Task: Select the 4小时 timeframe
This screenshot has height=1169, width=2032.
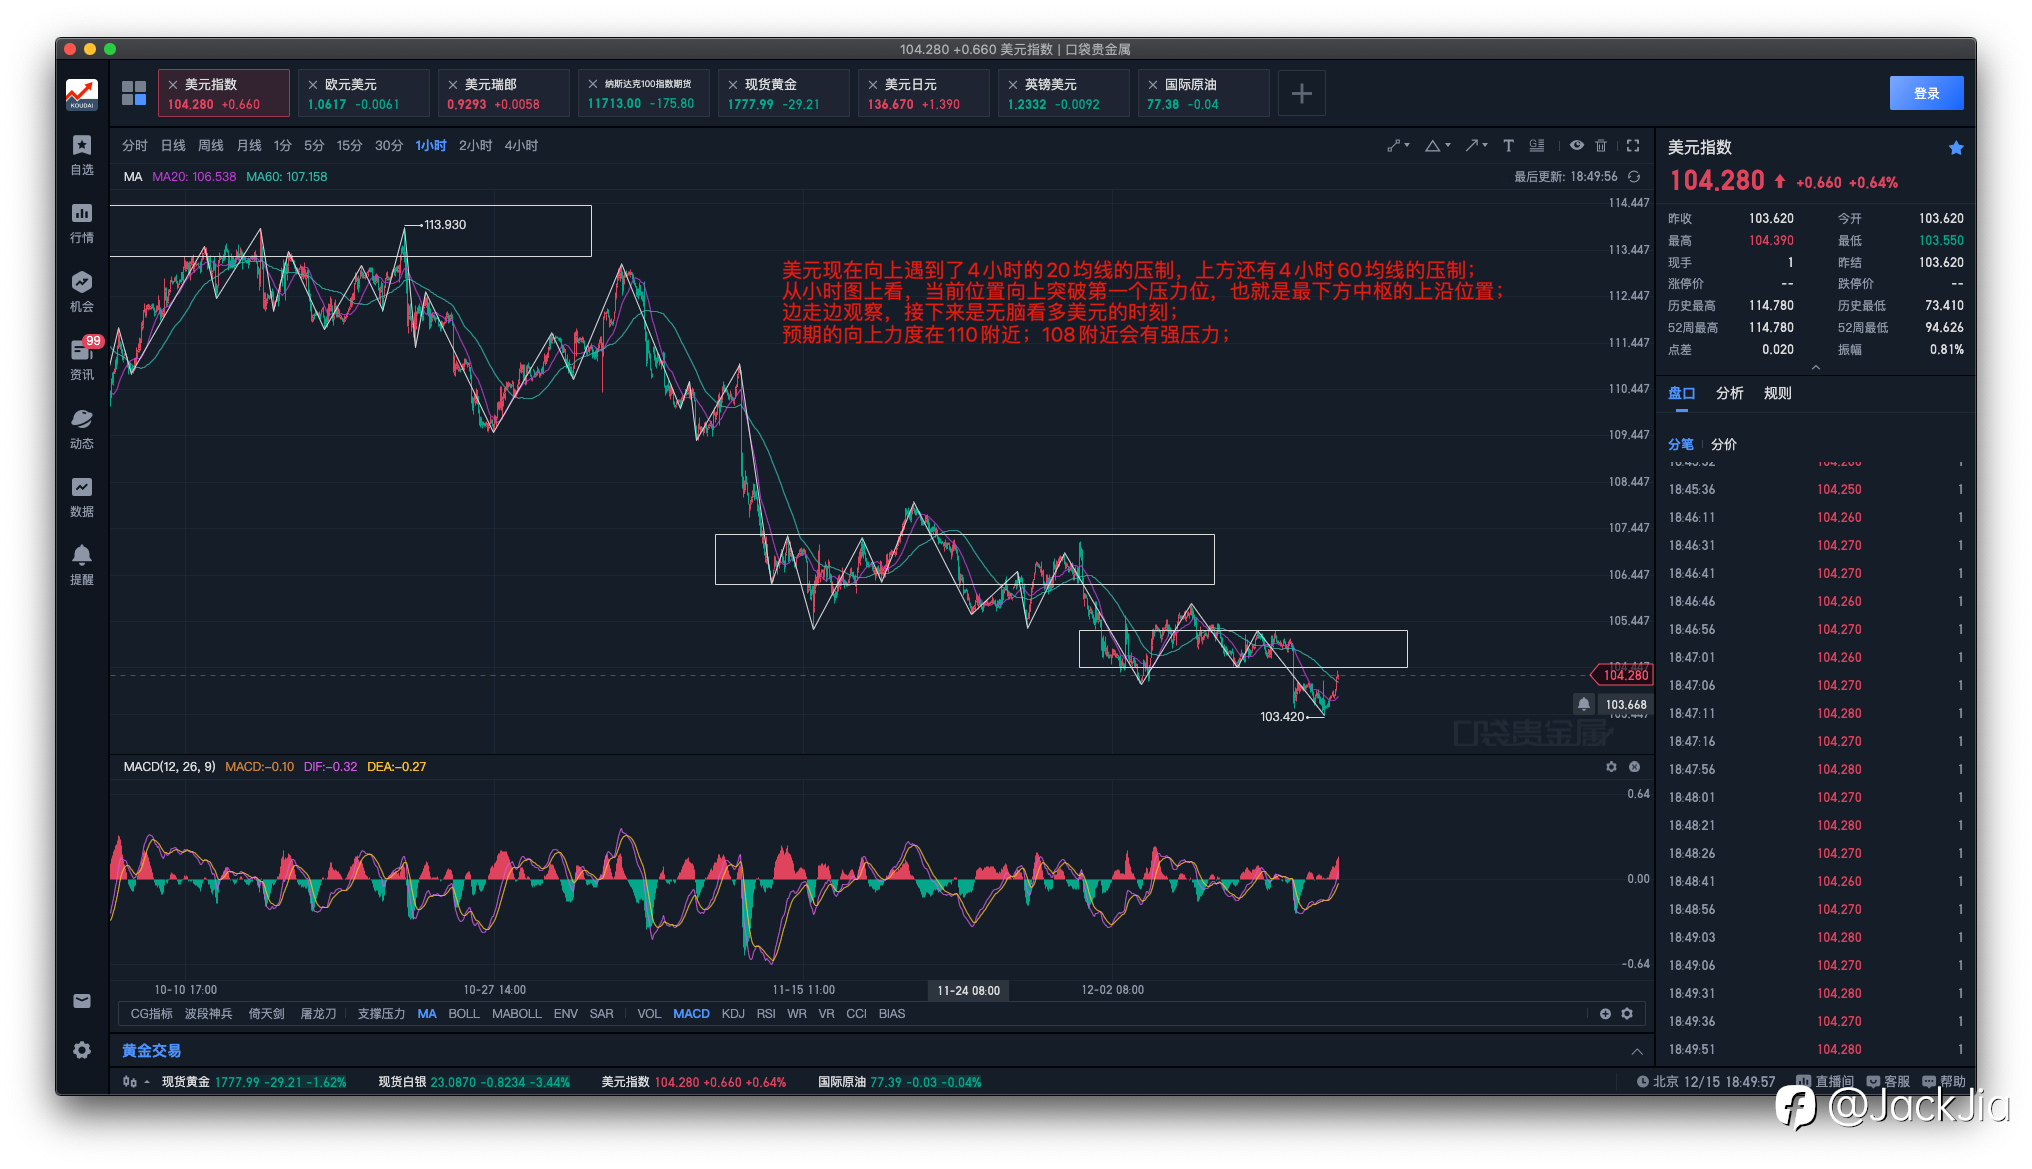Action: (521, 146)
